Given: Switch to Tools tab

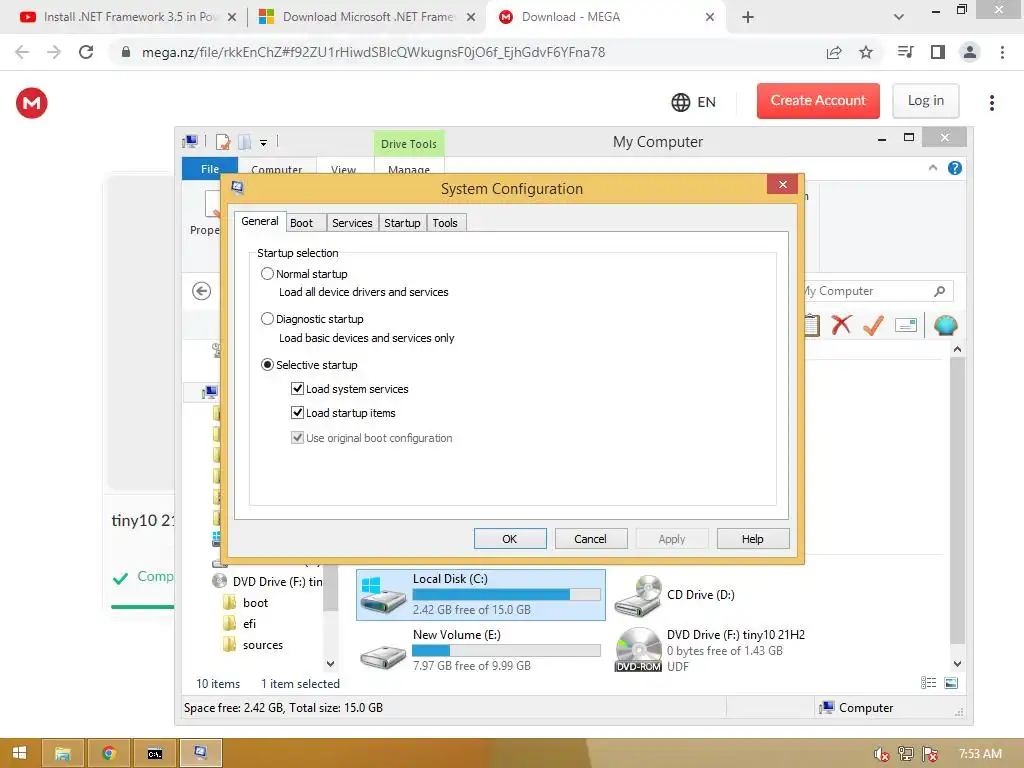Looking at the screenshot, I should 445,223.
